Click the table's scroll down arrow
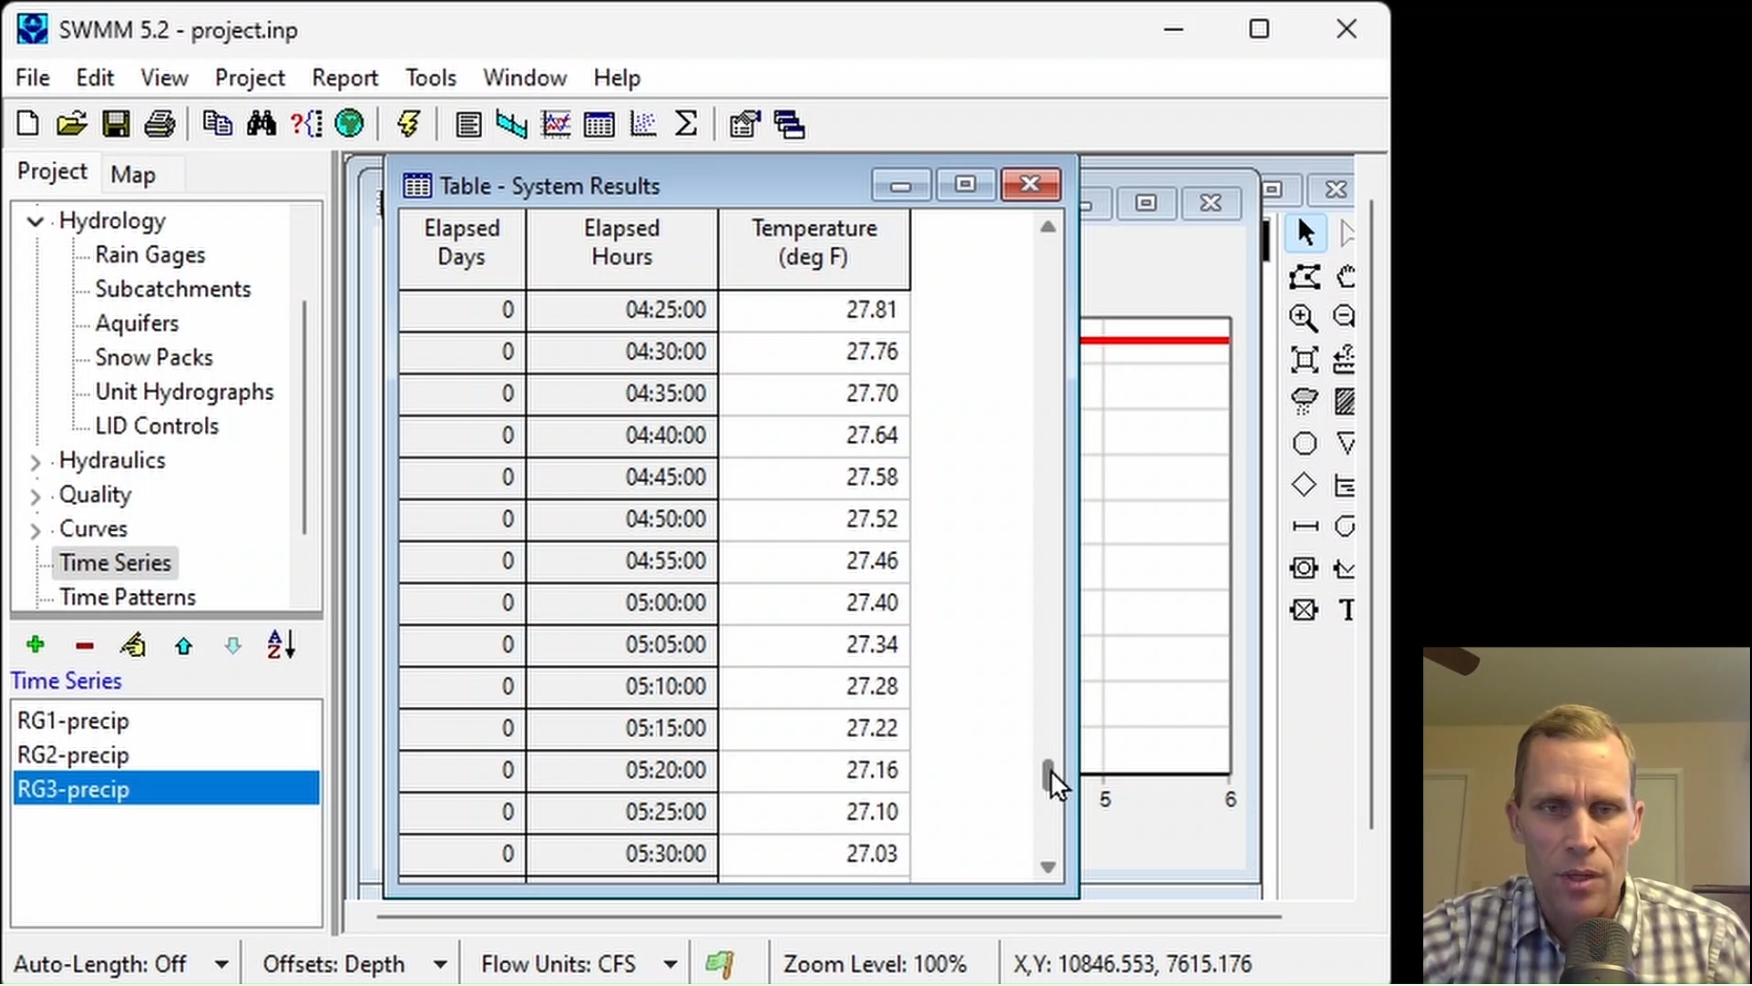Image resolution: width=1752 pixels, height=986 pixels. [x=1048, y=867]
